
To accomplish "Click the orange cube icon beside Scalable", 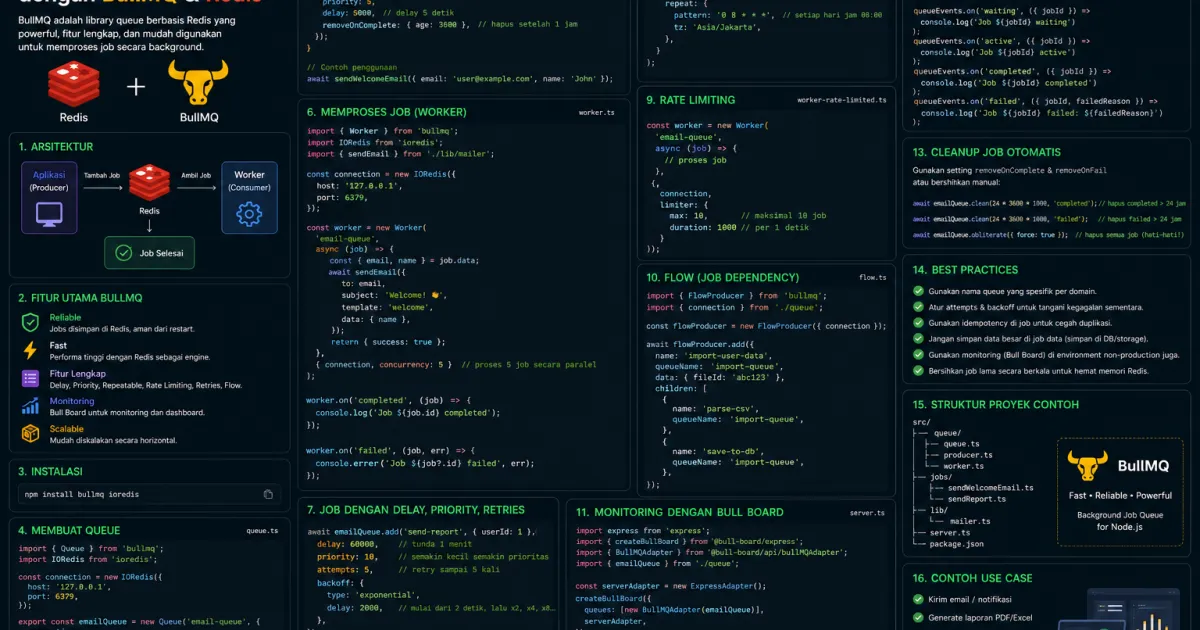I will pyautogui.click(x=30, y=434).
